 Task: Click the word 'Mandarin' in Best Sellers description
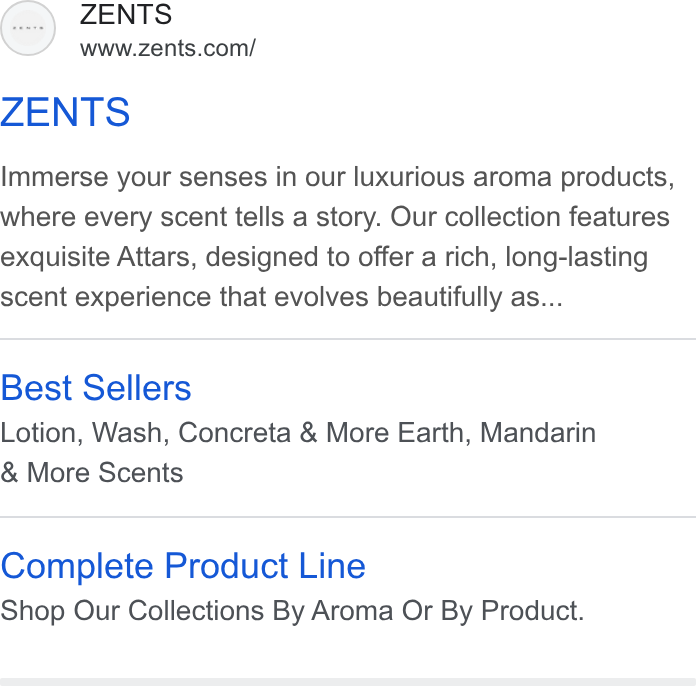coord(538,432)
